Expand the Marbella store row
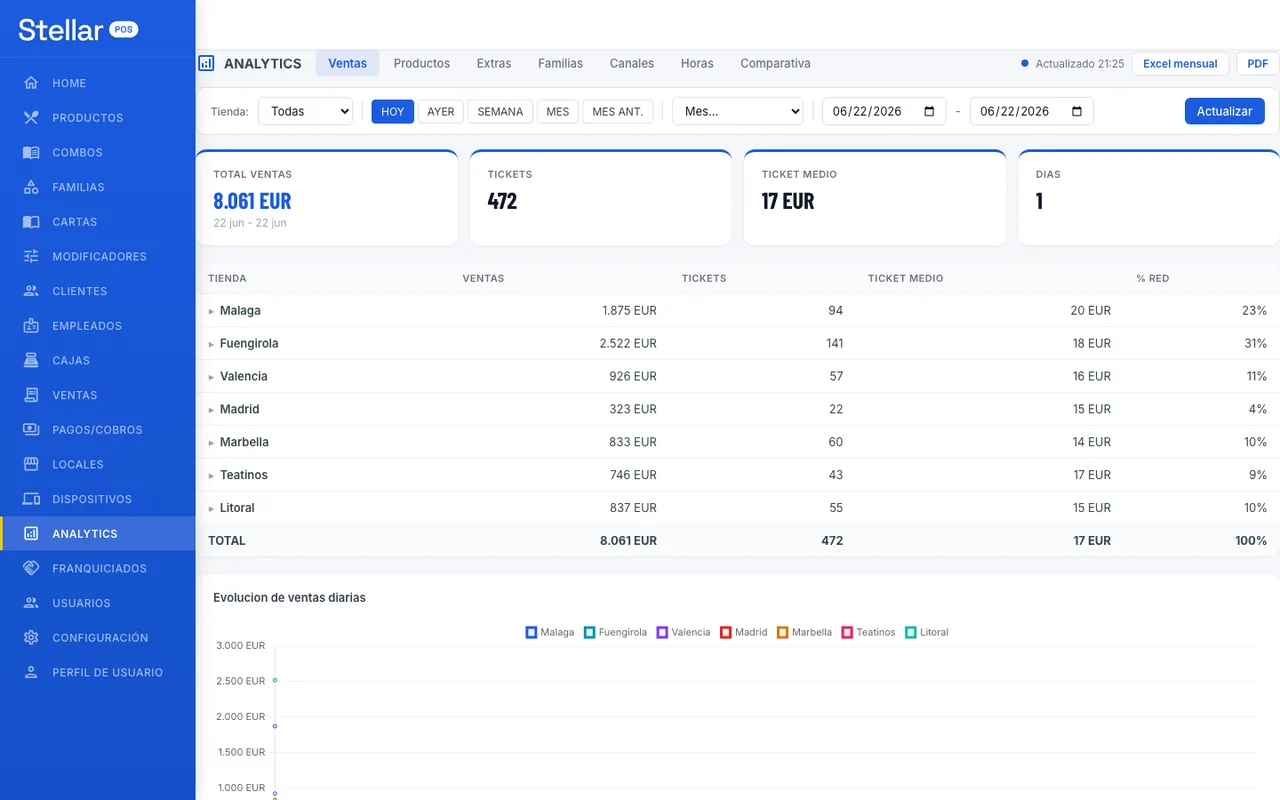 point(211,442)
